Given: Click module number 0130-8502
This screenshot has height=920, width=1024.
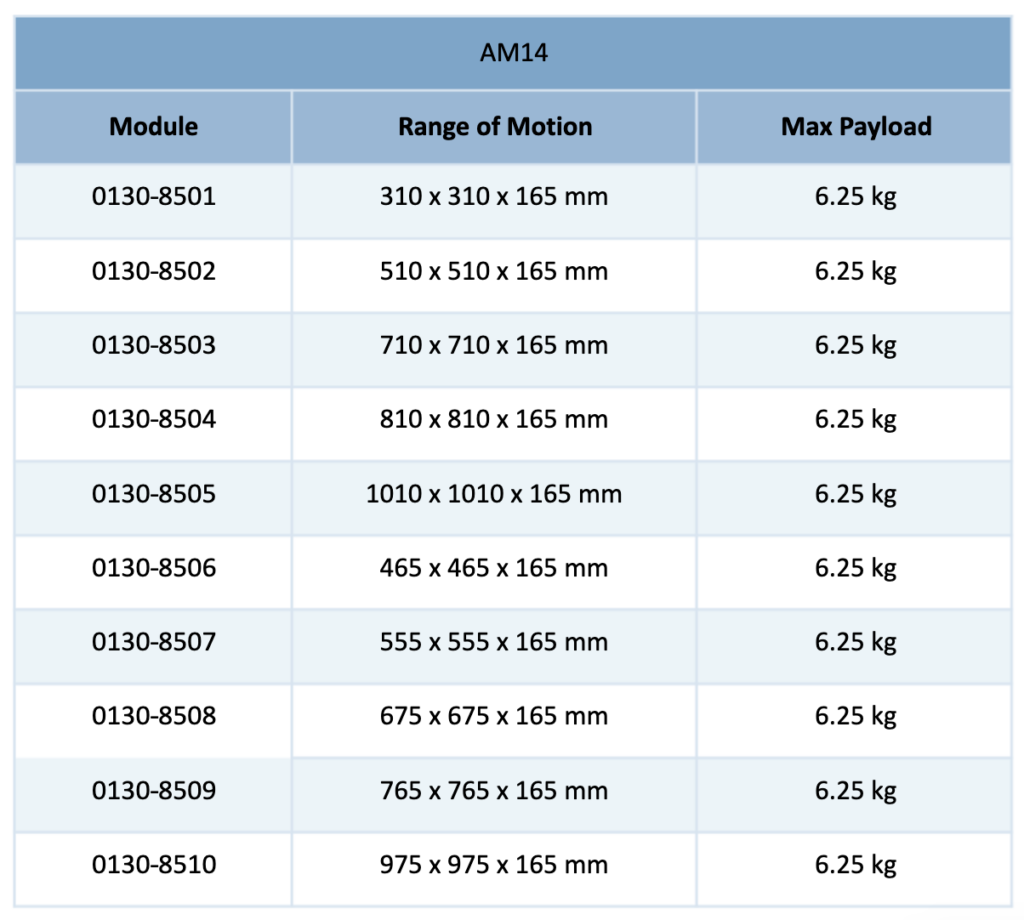Looking at the screenshot, I should point(153,271).
